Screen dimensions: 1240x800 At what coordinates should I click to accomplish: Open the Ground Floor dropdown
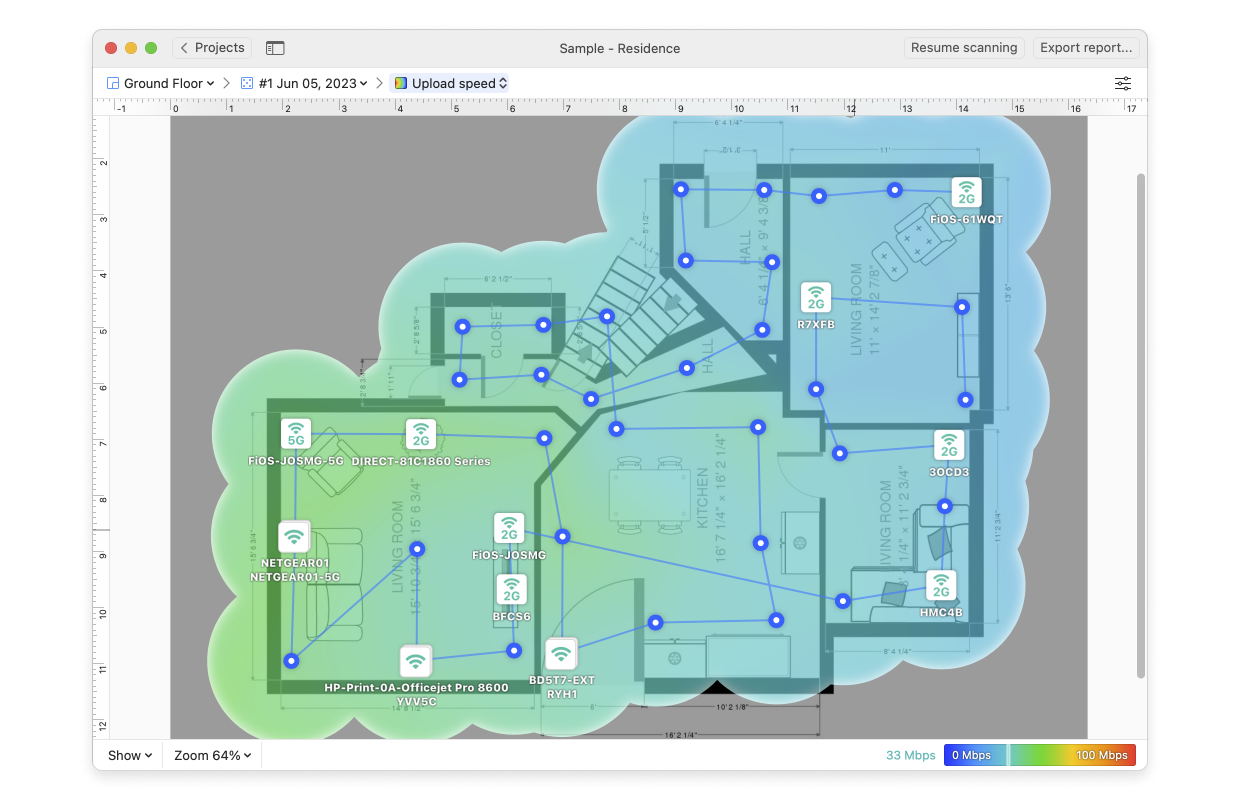(160, 83)
